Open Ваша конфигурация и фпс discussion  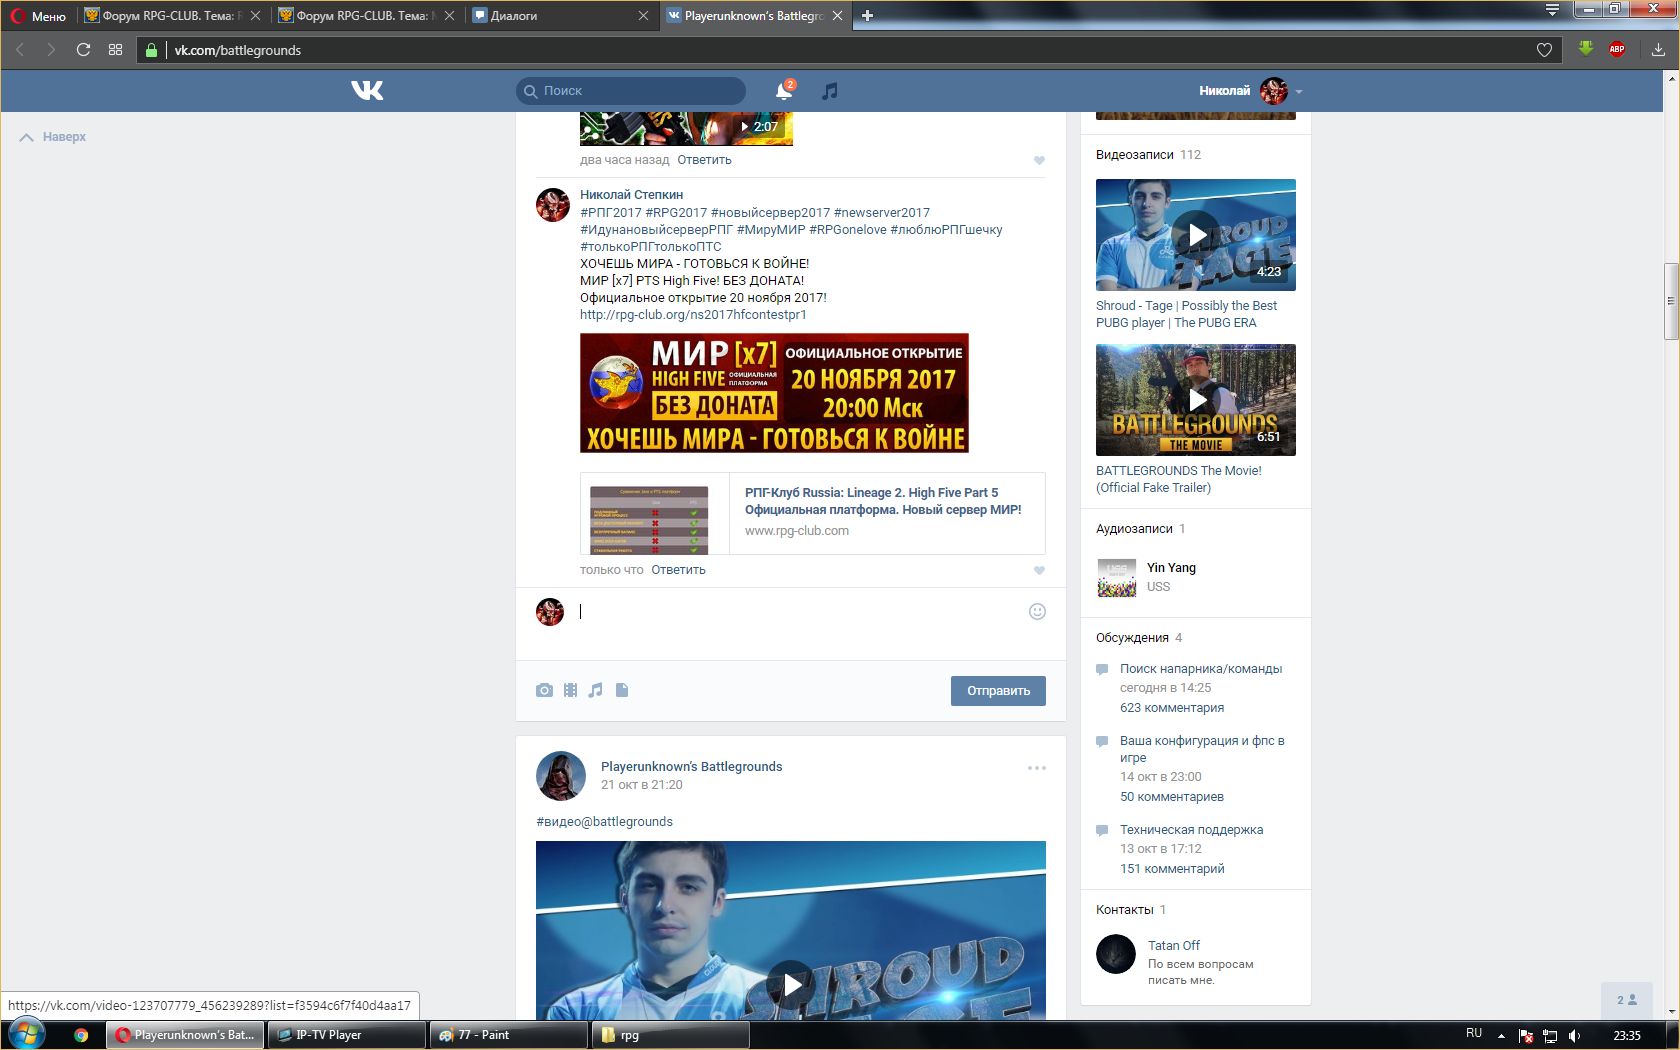(1202, 749)
